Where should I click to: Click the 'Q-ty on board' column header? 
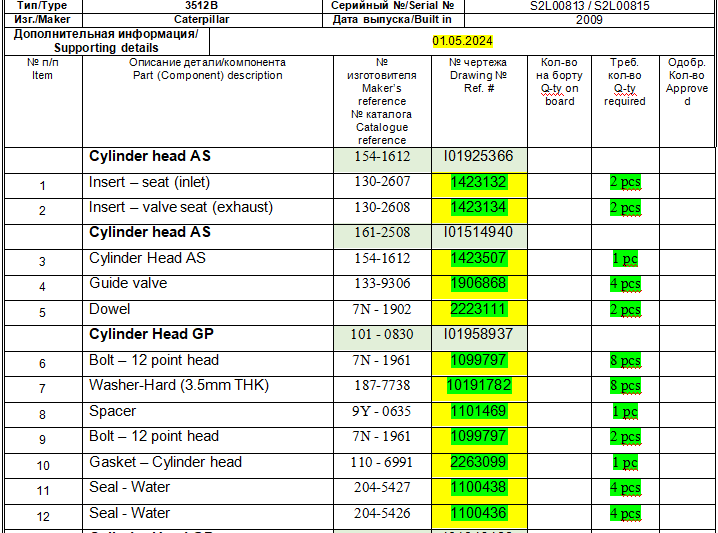pyautogui.click(x=559, y=82)
